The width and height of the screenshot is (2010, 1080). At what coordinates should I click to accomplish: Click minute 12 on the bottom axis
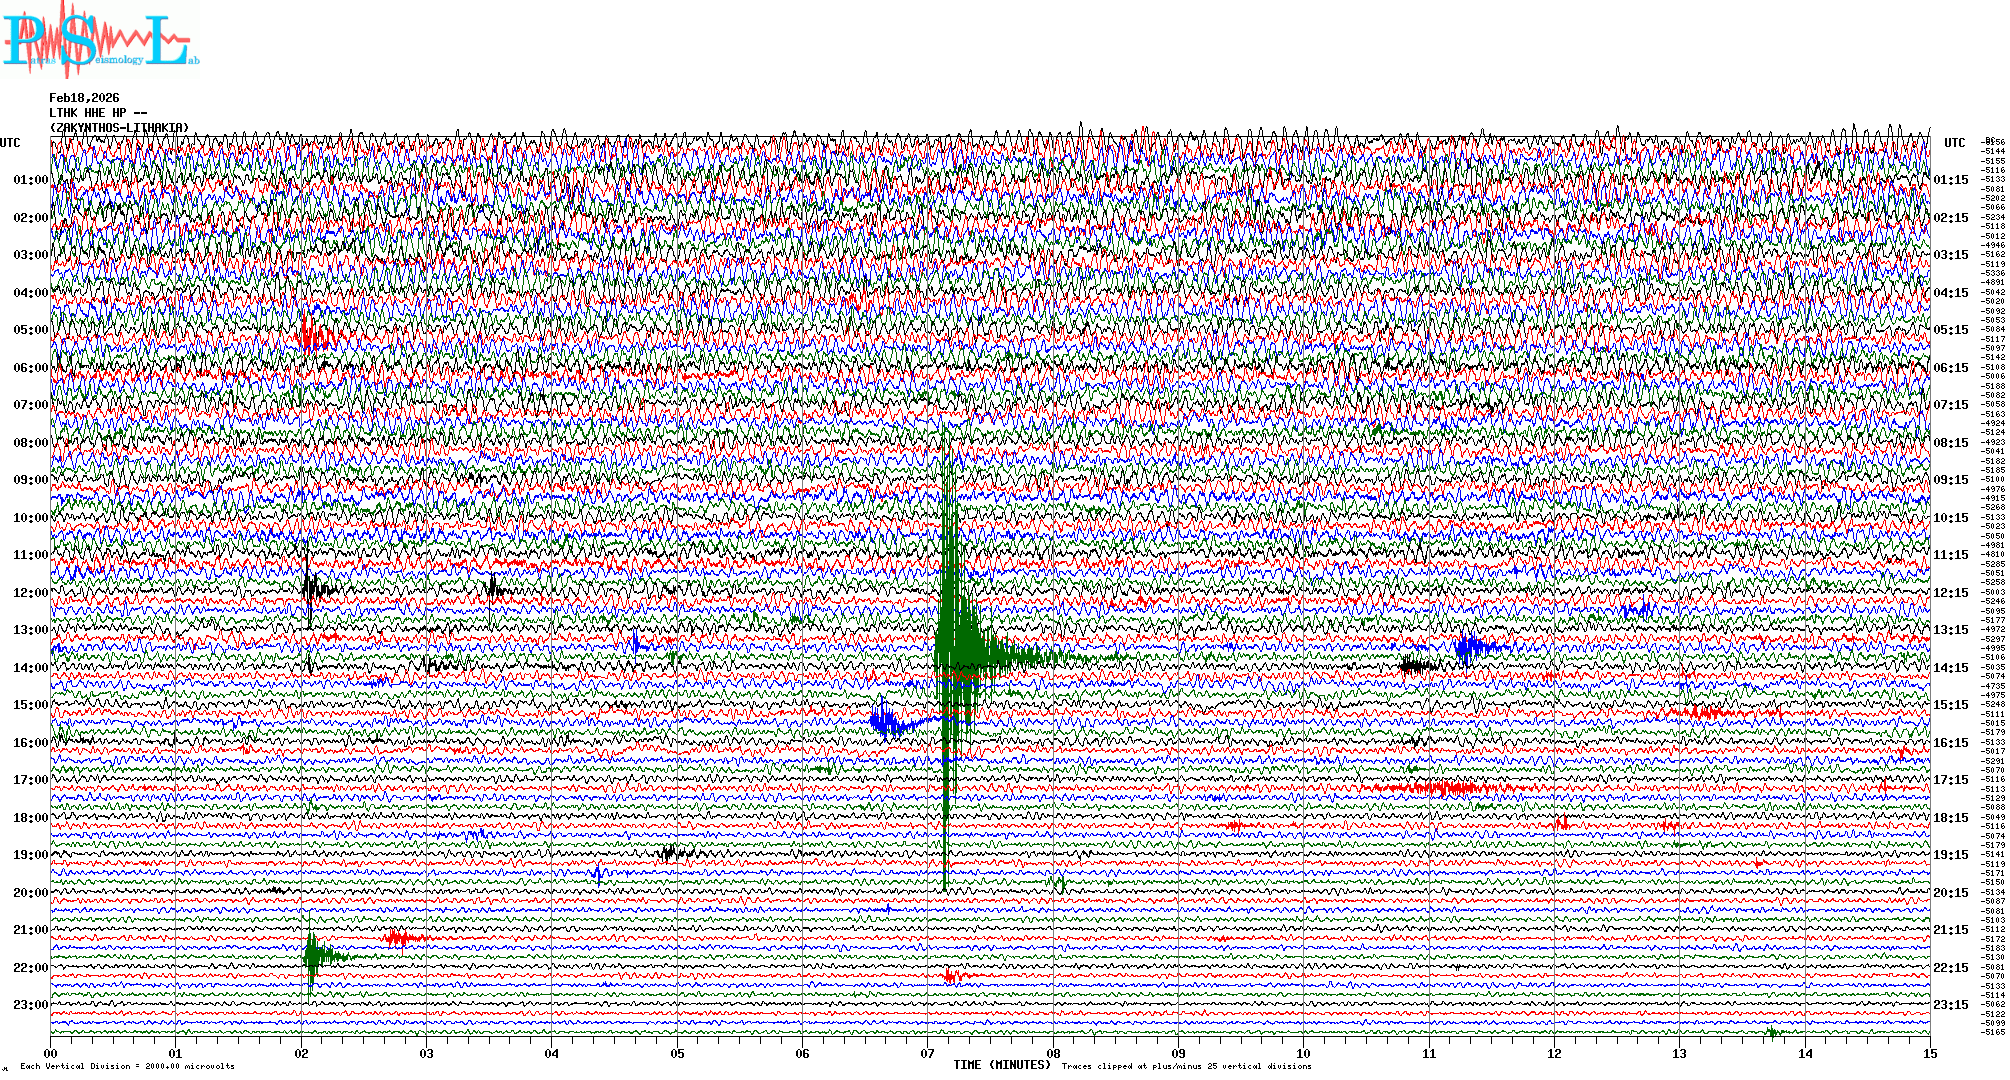tap(1554, 1053)
